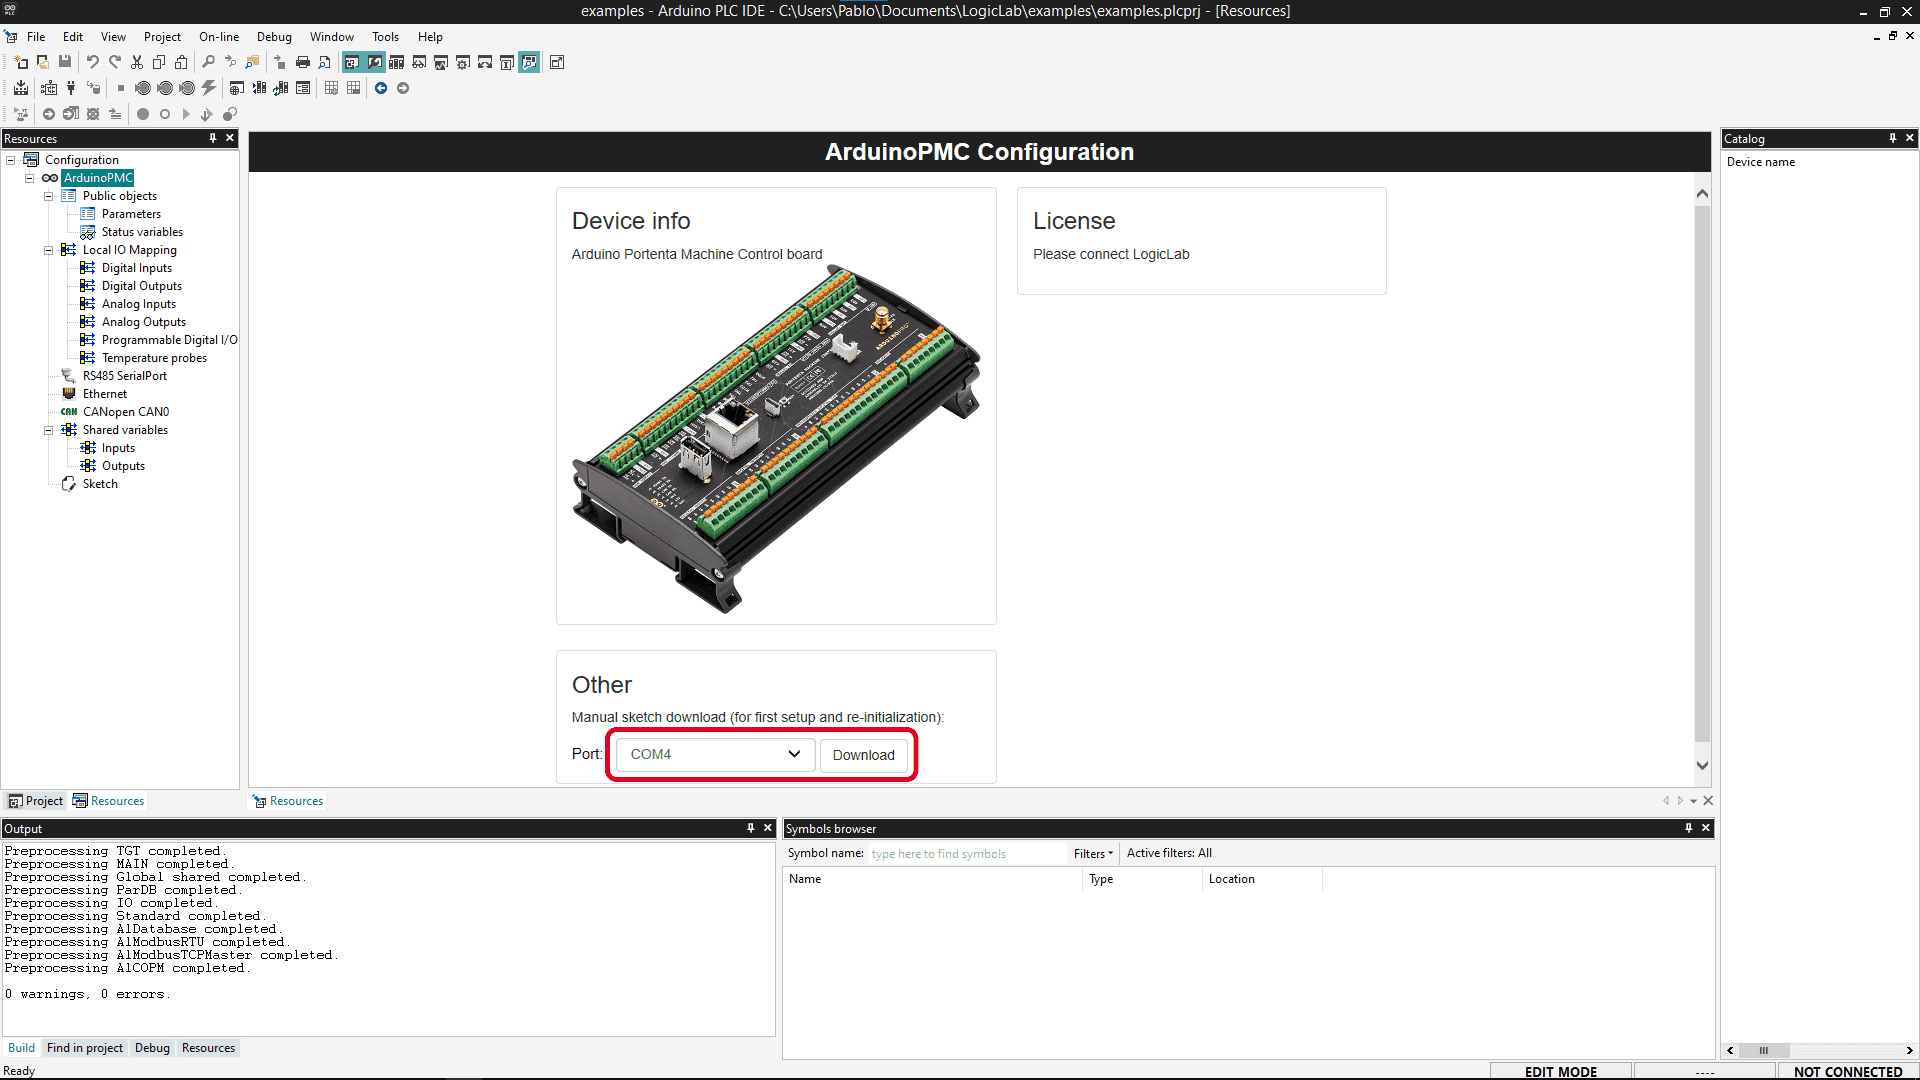This screenshot has height=1080, width=1920.
Task: Open the Filters dropdown in Symbols browser
Action: [x=1092, y=853]
